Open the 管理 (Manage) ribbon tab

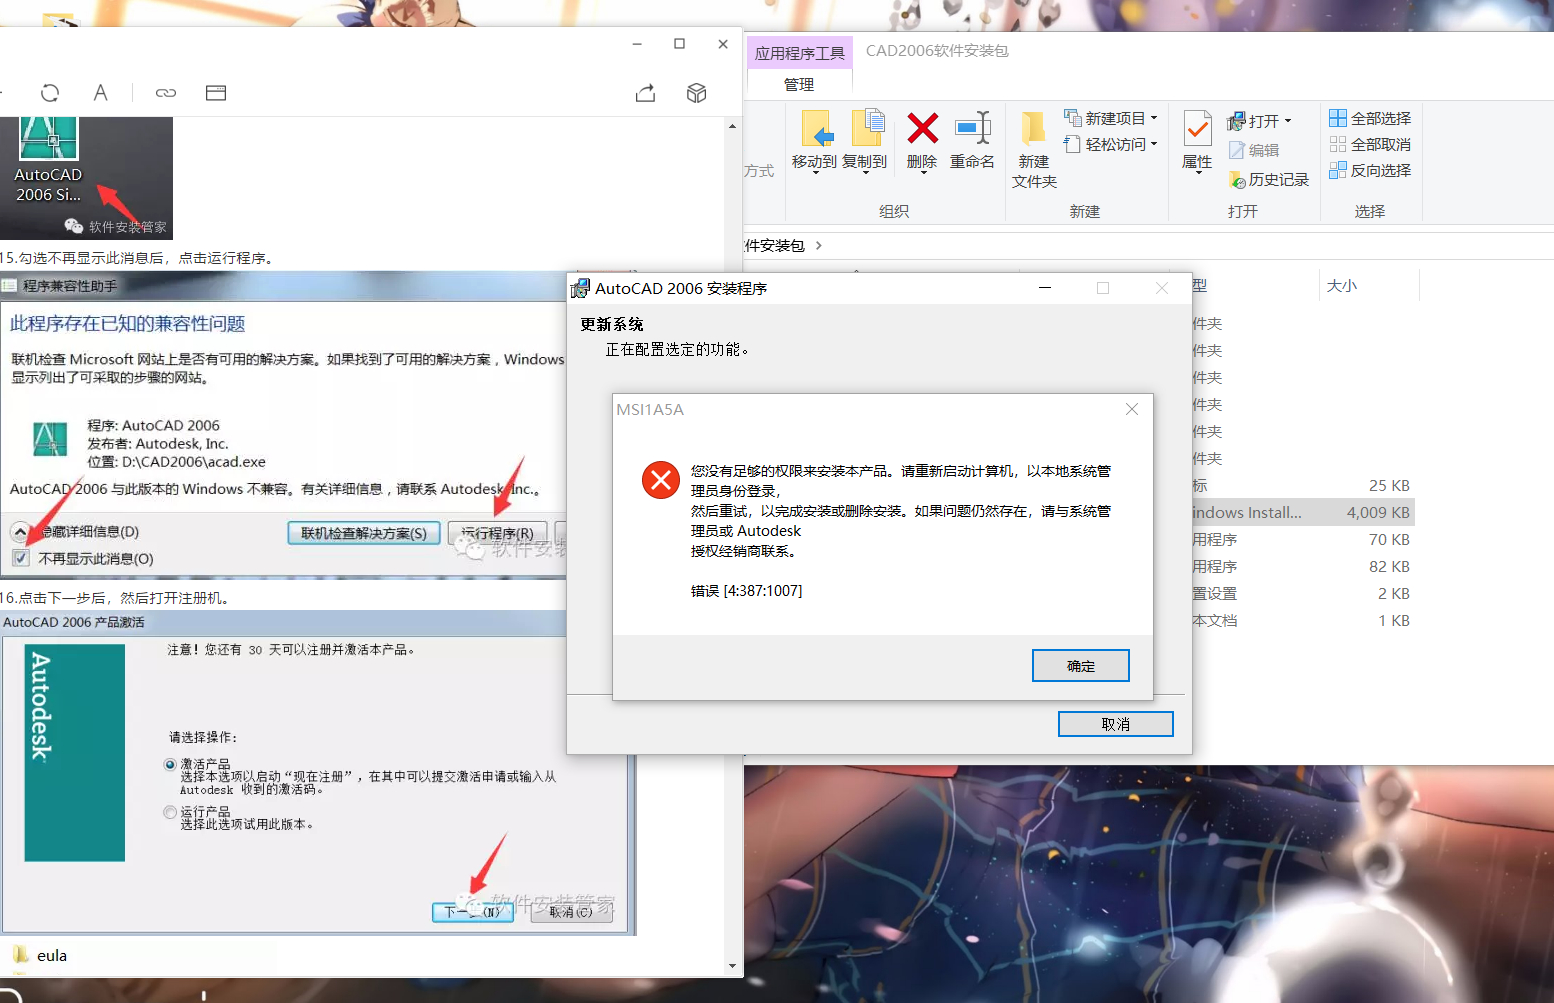pos(799,84)
